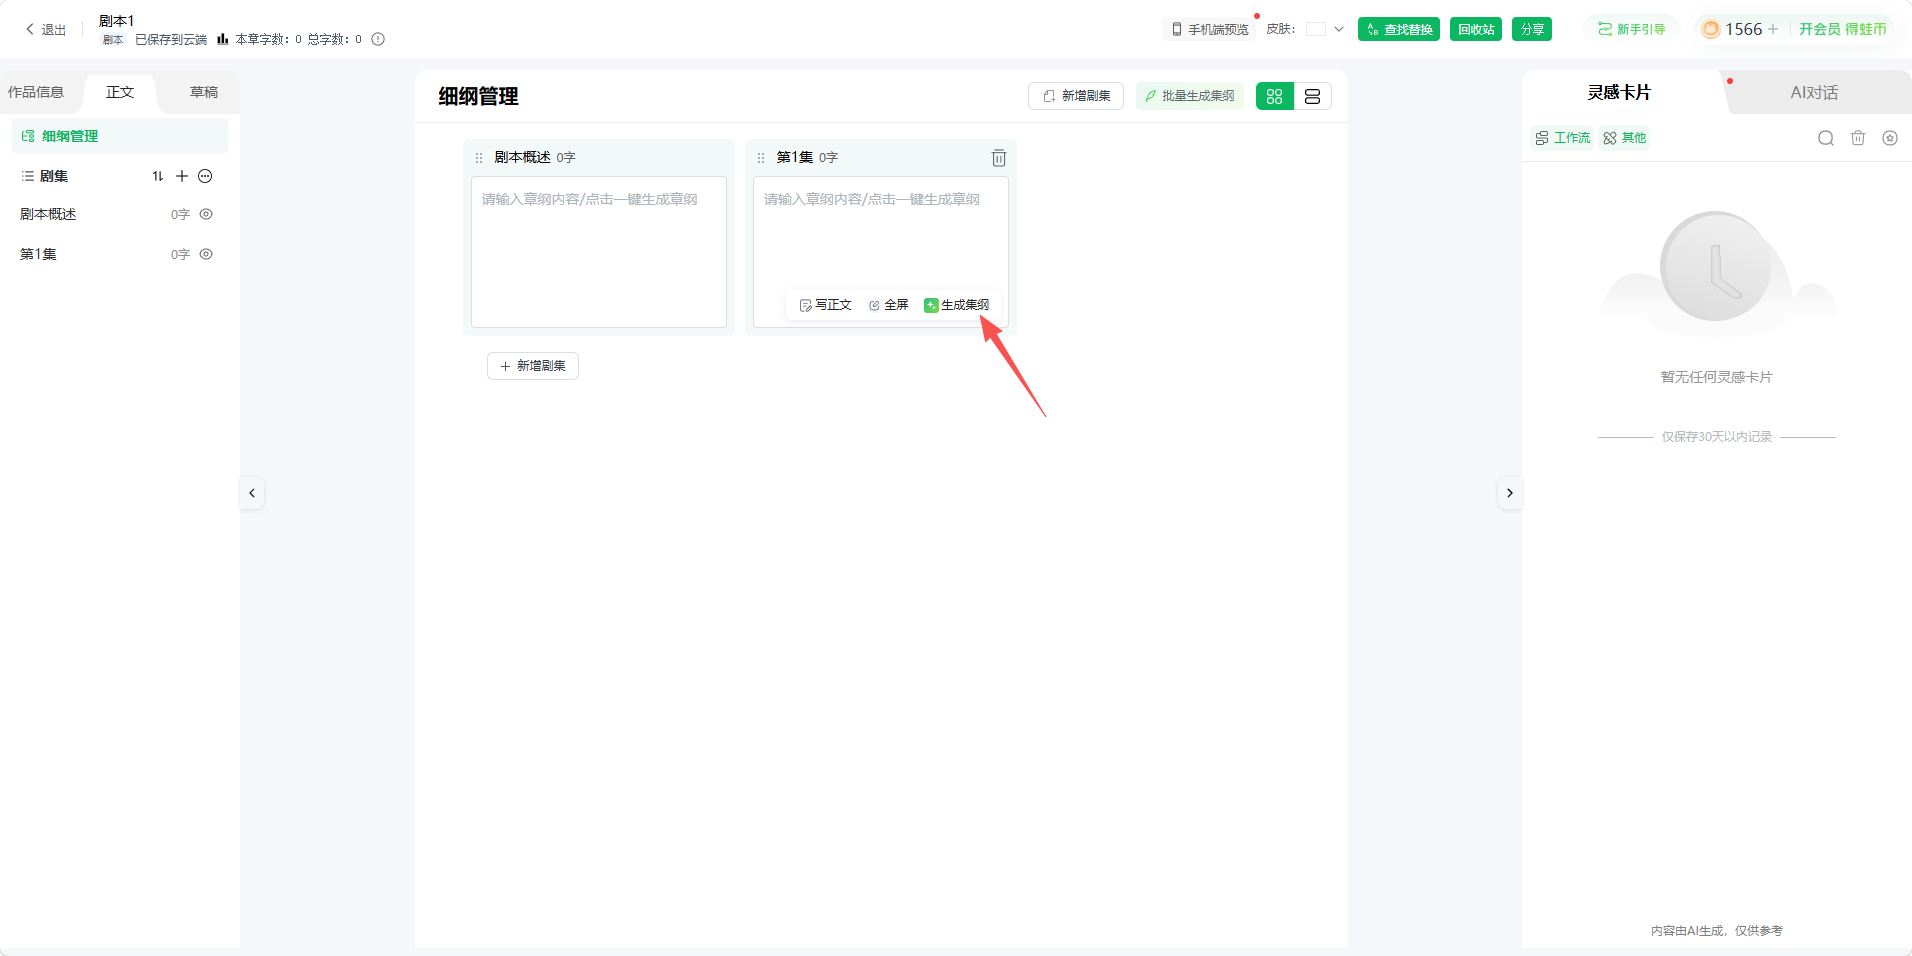1912x956 pixels.
Task: Toggle visibility eye for 剧本概述
Action: coord(206,214)
